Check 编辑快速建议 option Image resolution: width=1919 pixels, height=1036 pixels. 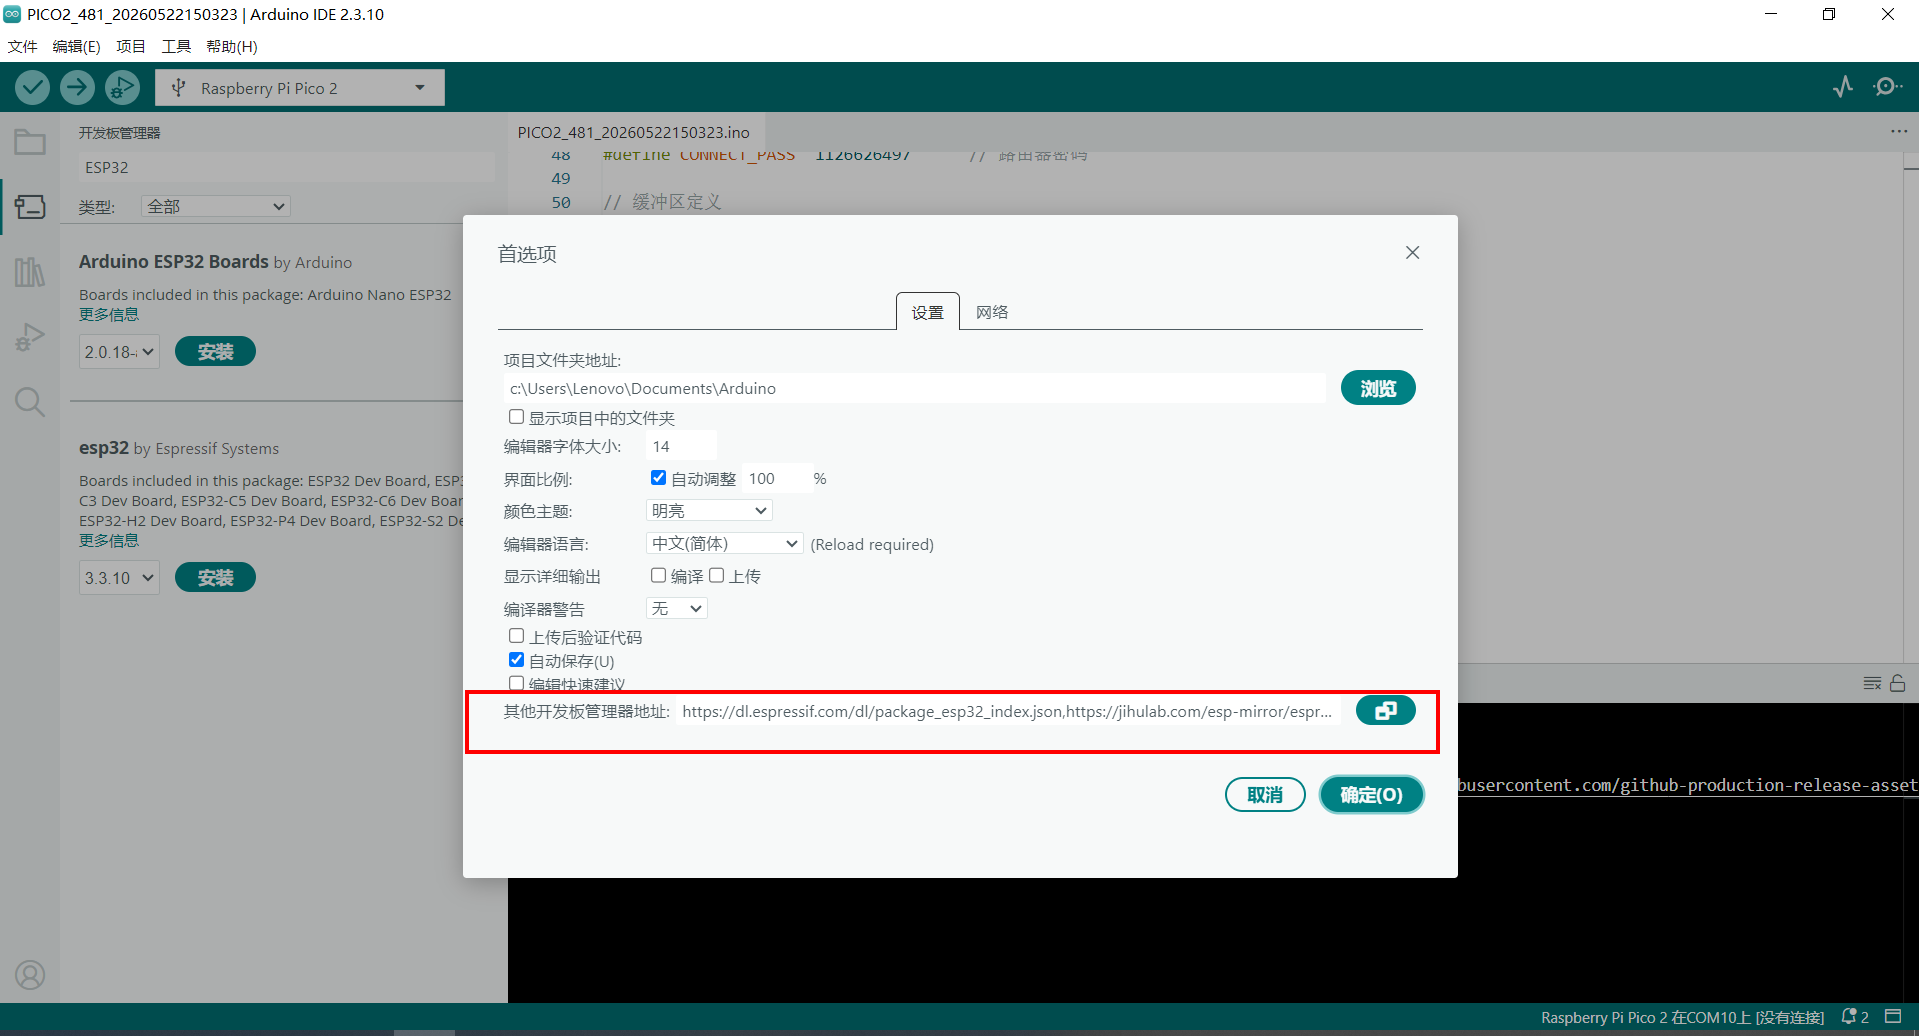click(516, 684)
